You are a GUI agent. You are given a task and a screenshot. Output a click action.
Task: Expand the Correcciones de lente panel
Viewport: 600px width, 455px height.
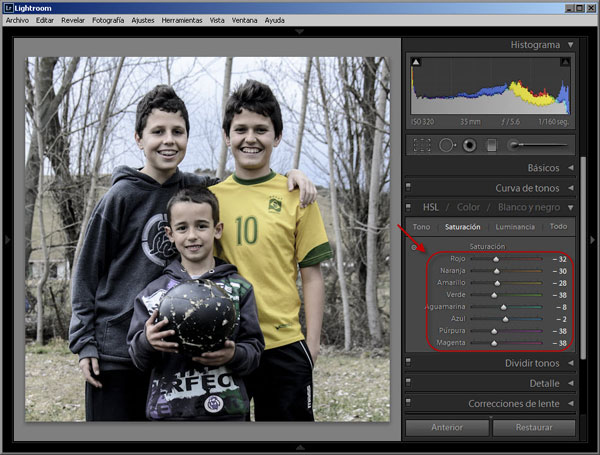(x=571, y=403)
